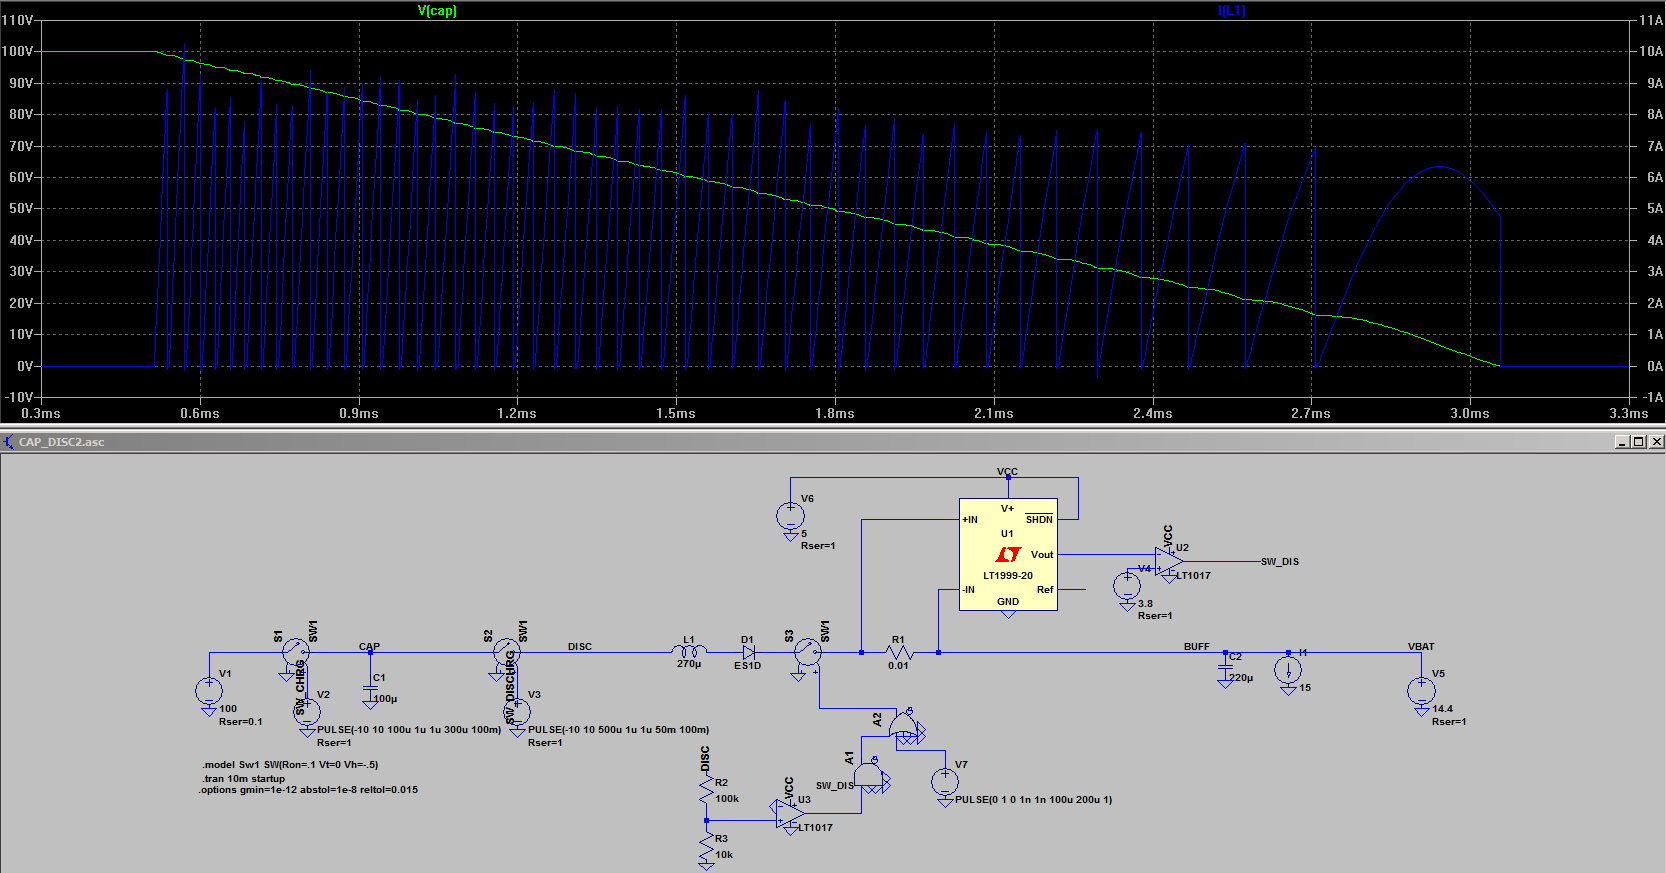Click the I(L1) trace label
1666x873 pixels.
(x=1232, y=11)
